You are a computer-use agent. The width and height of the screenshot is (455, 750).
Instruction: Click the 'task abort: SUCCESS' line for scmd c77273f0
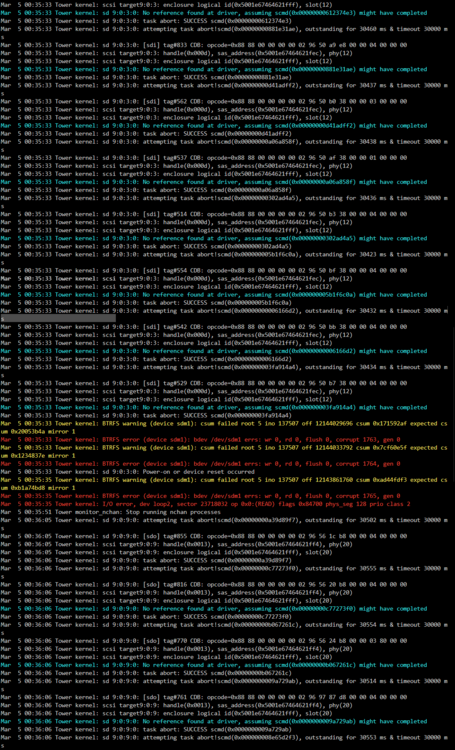pos(145,617)
